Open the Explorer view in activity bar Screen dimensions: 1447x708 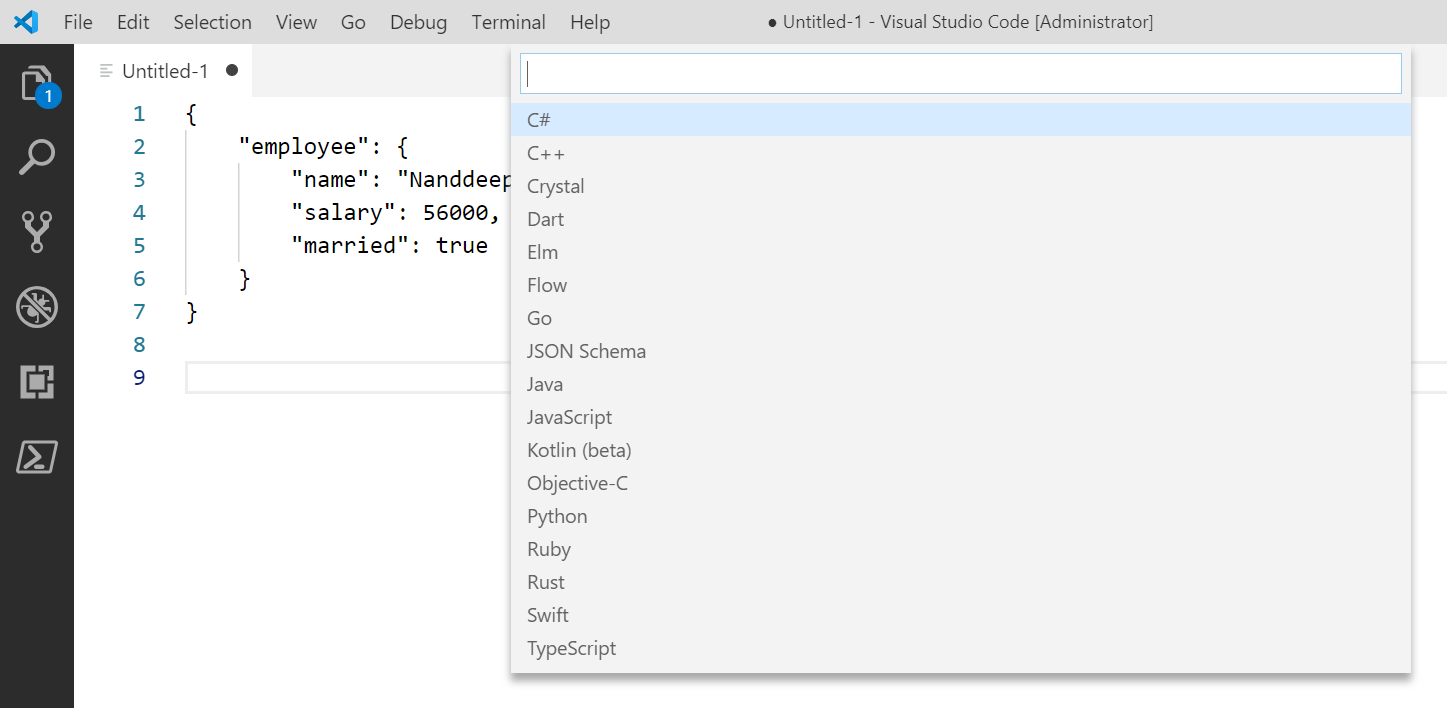pyautogui.click(x=37, y=84)
